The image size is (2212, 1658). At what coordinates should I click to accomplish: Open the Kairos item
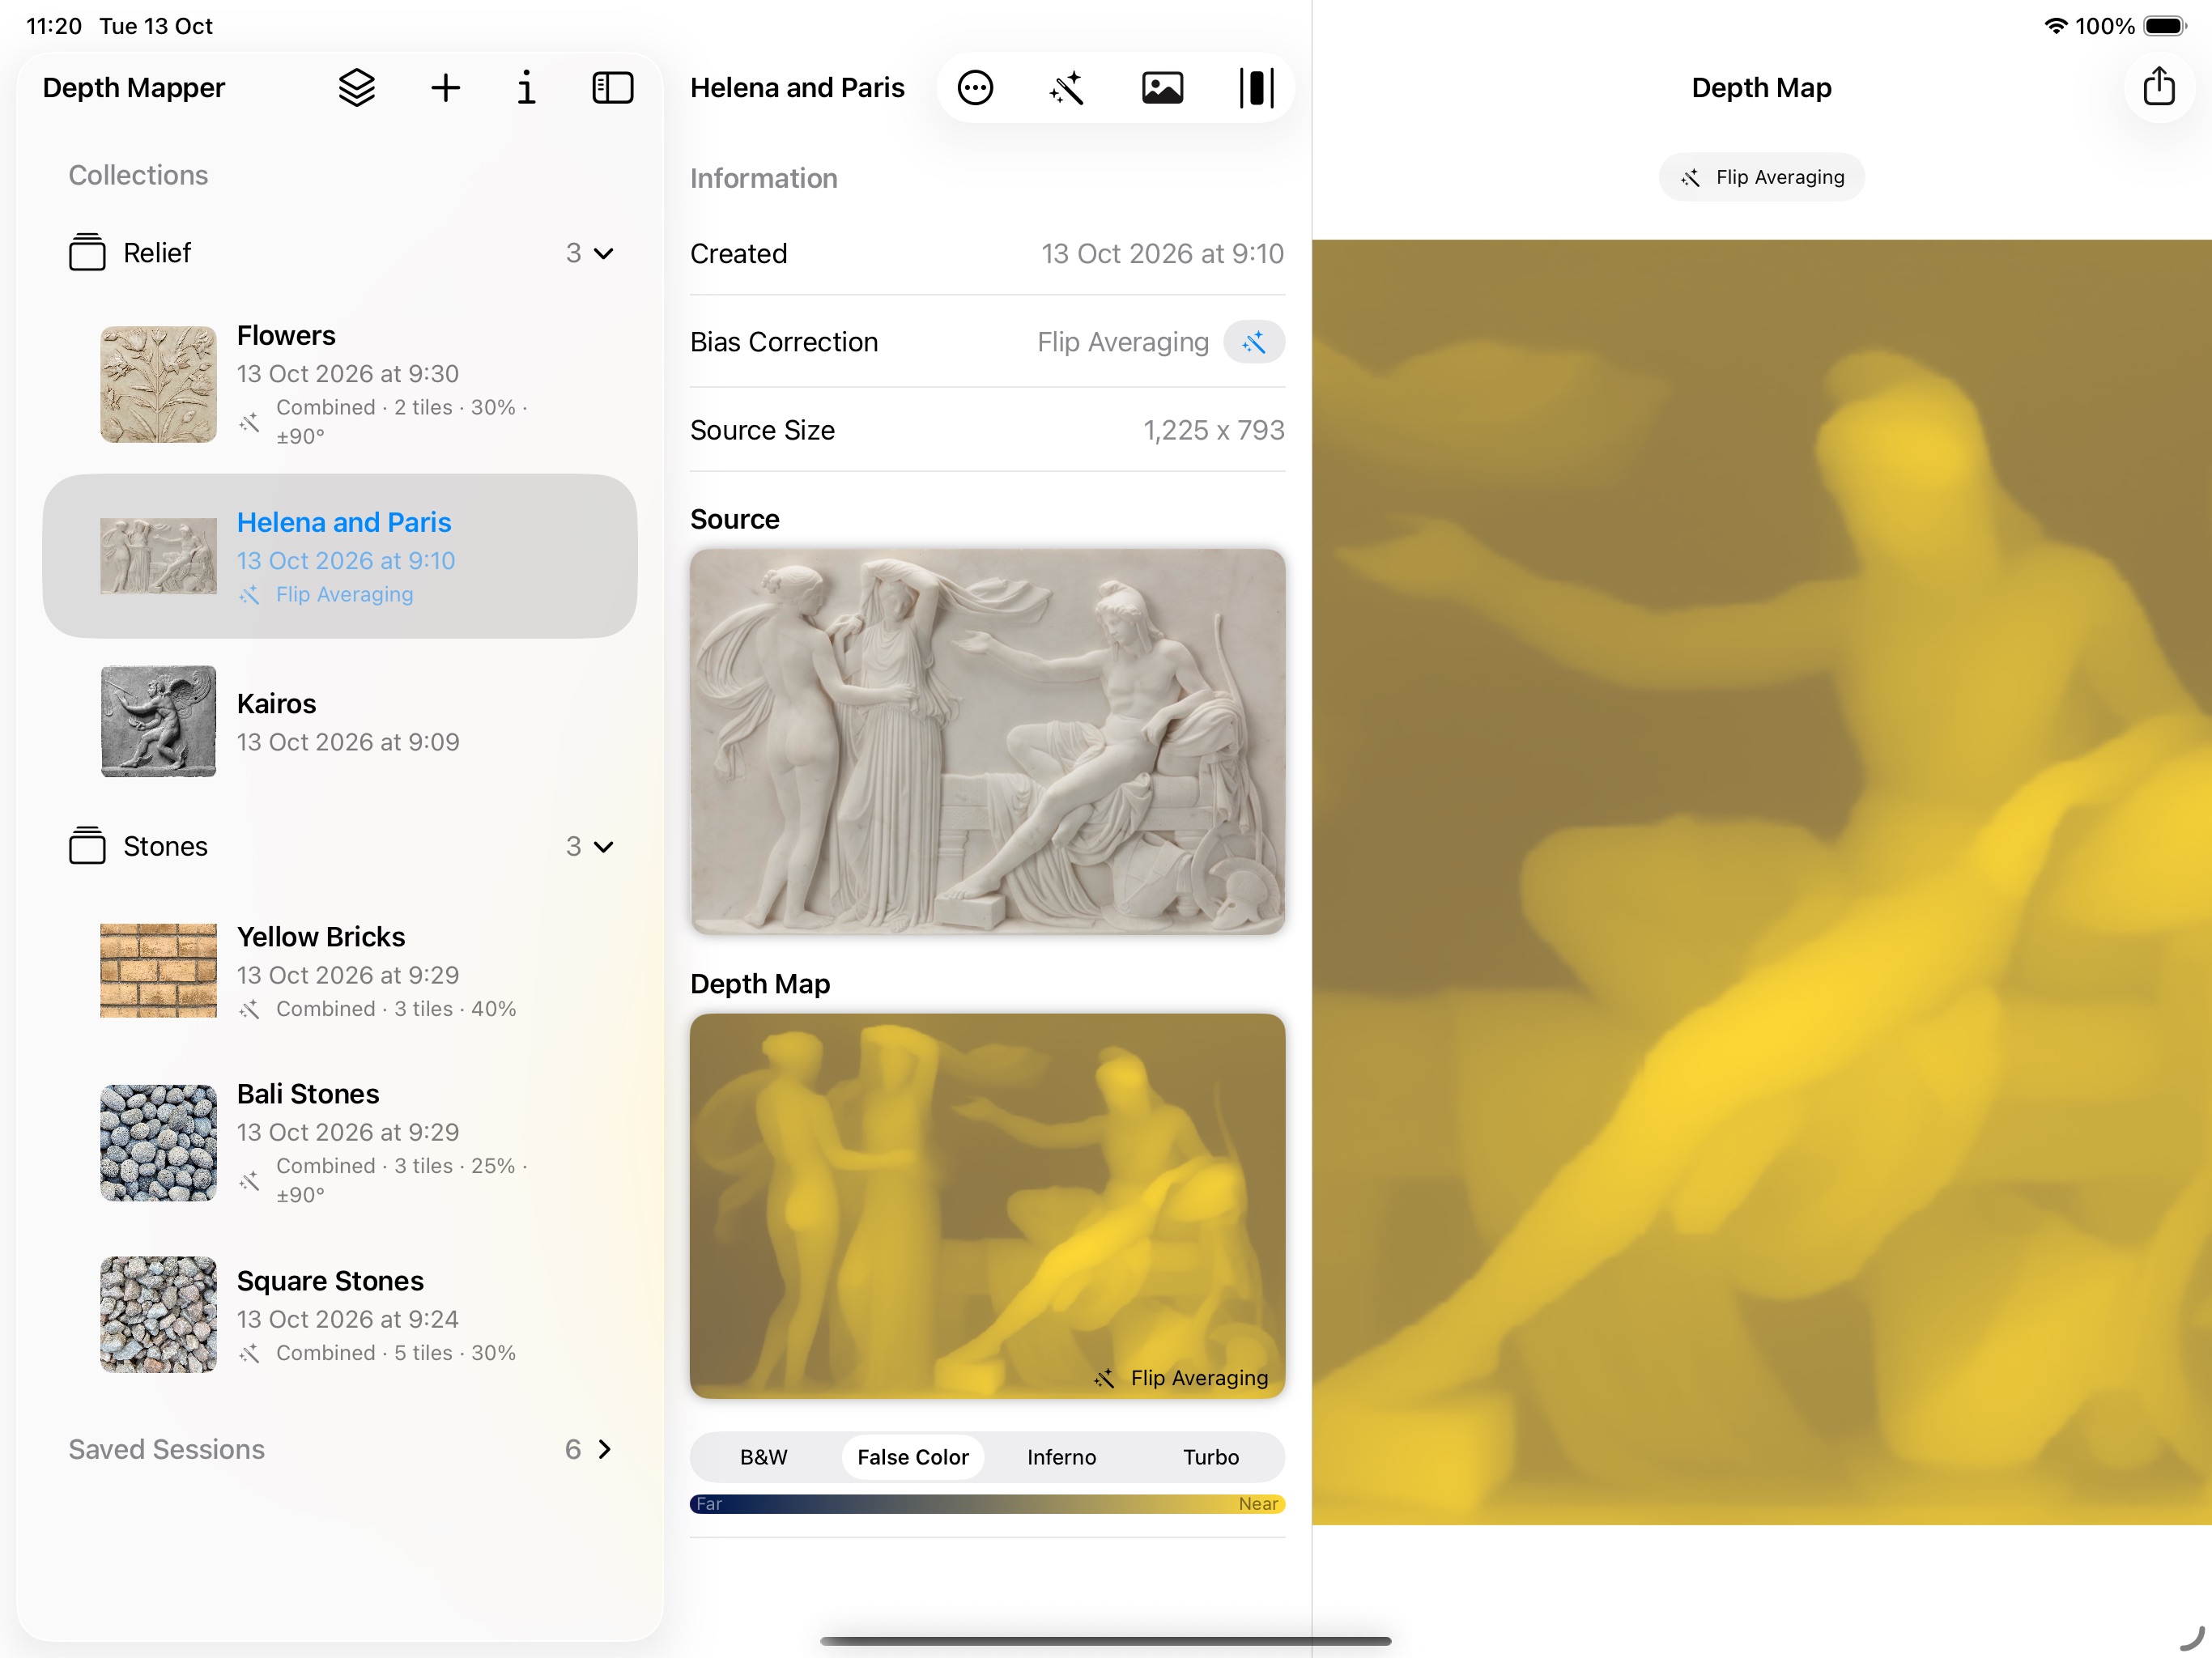click(340, 722)
